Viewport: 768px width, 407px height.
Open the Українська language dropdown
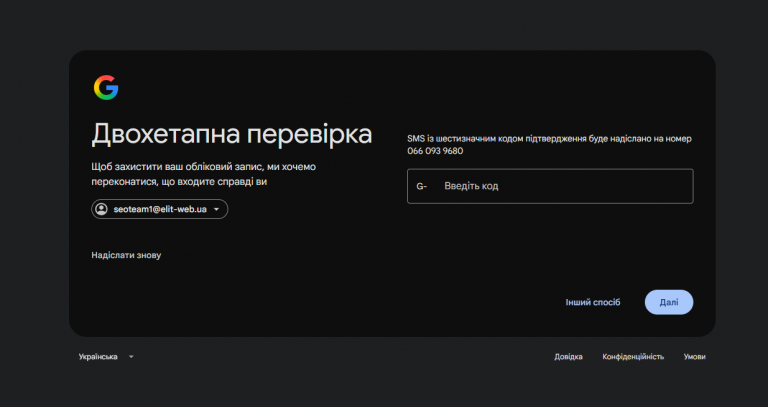(106, 357)
